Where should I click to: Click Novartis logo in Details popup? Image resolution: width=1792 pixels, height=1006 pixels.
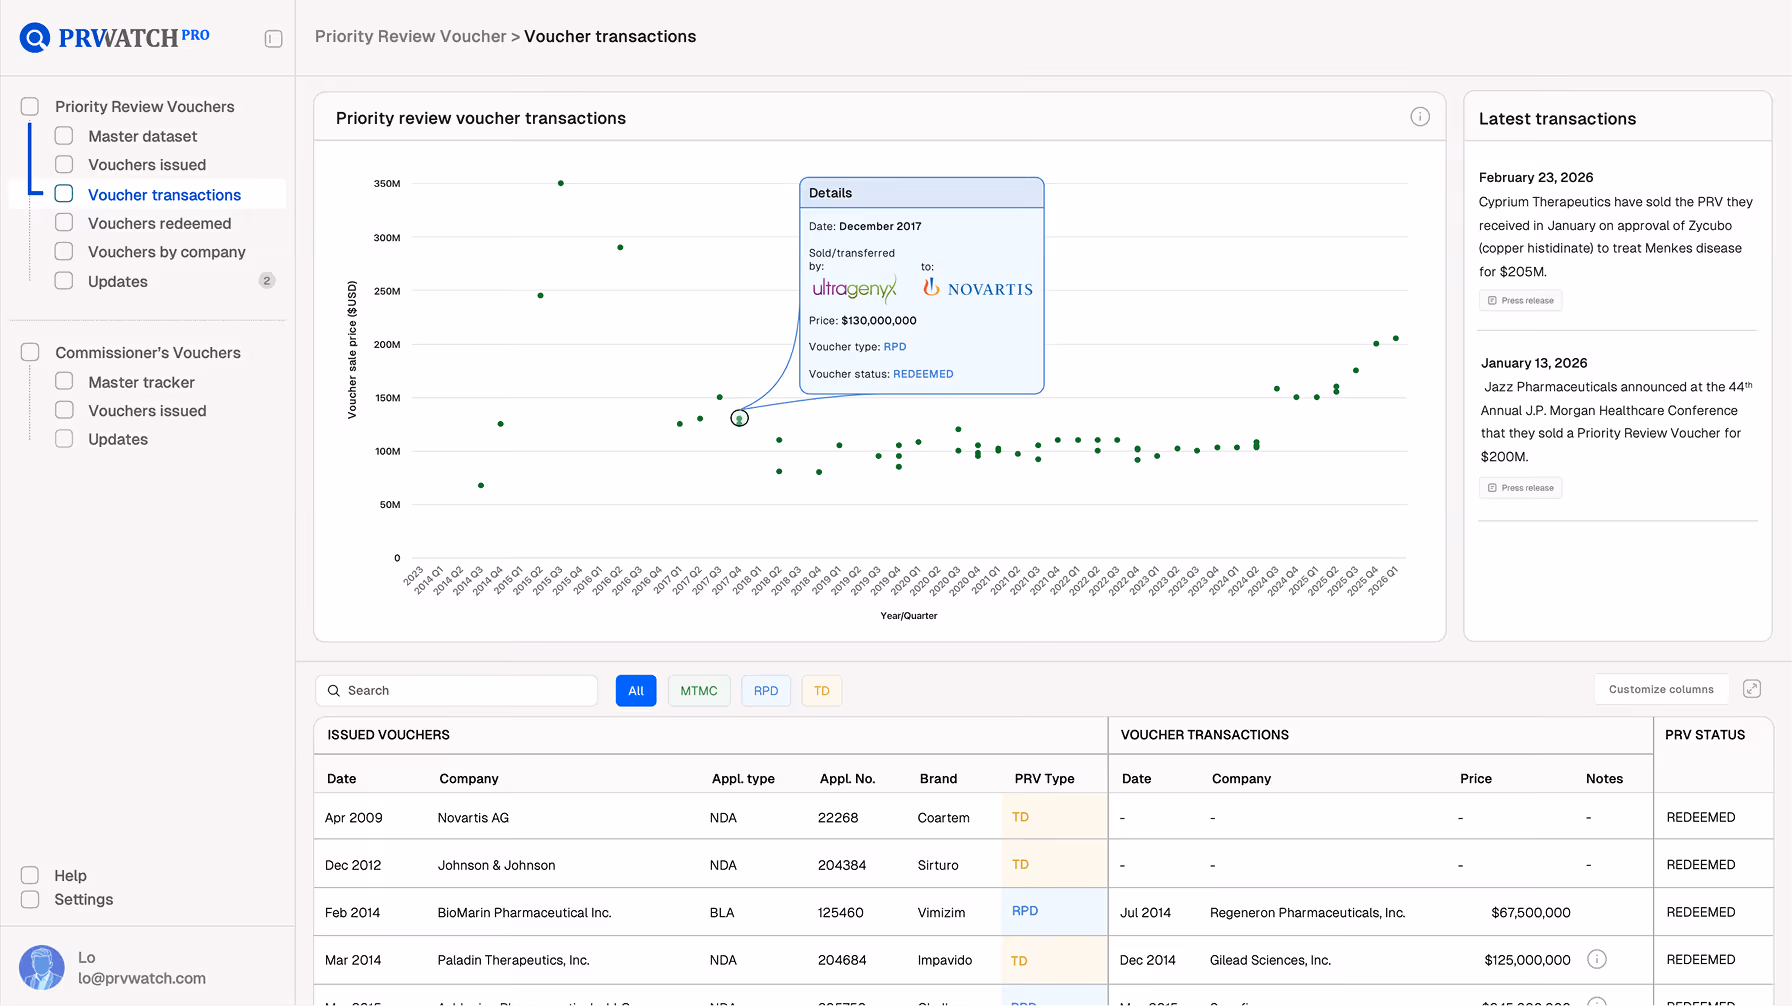click(x=978, y=288)
